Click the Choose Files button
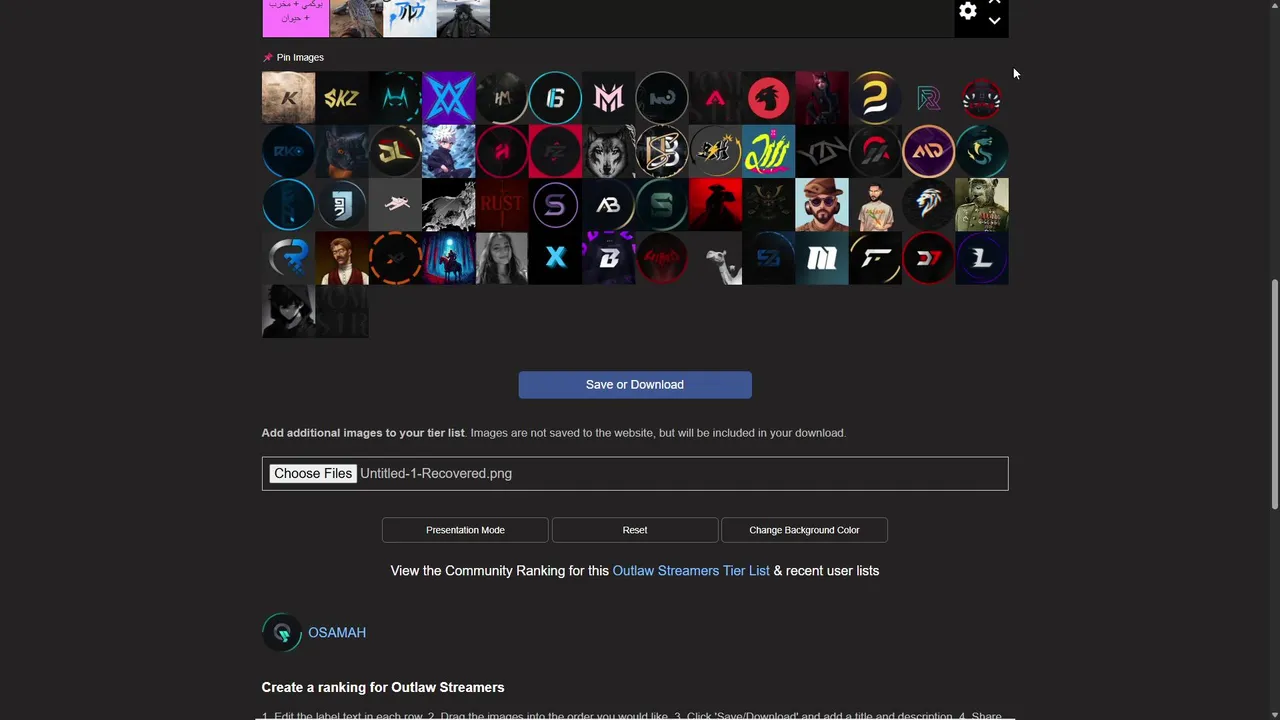The image size is (1280, 720). [313, 474]
